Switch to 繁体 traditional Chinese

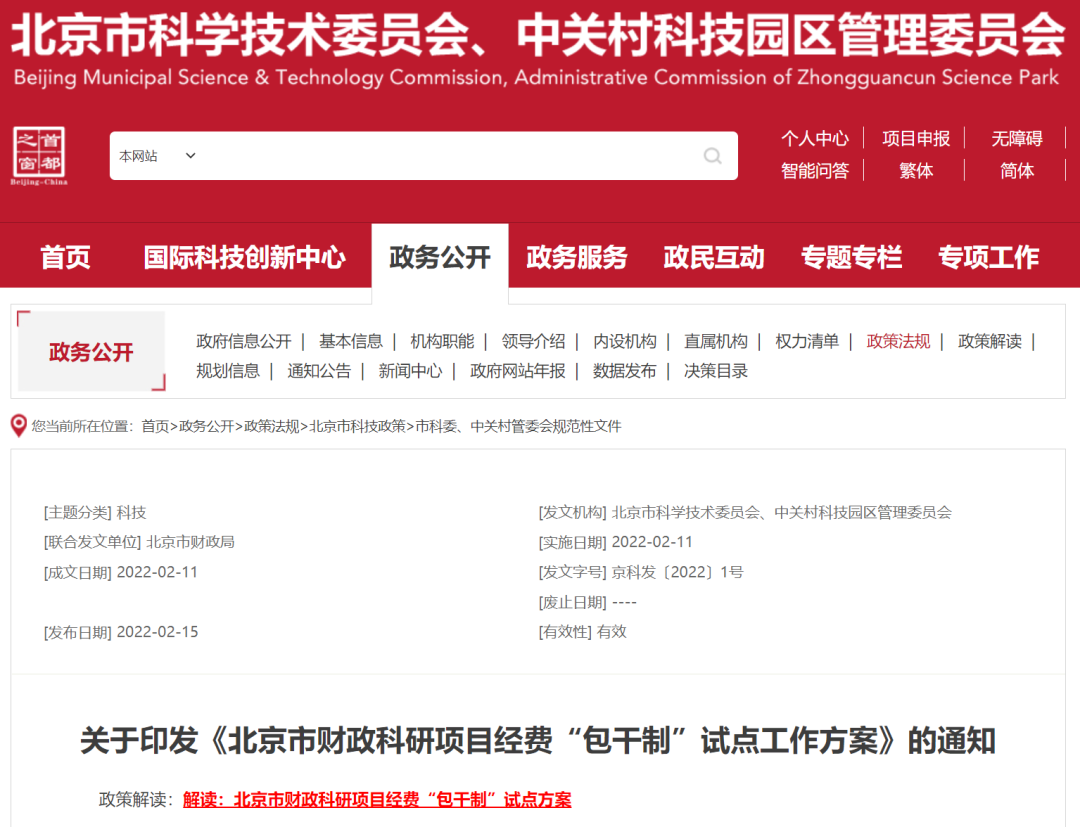tap(916, 171)
